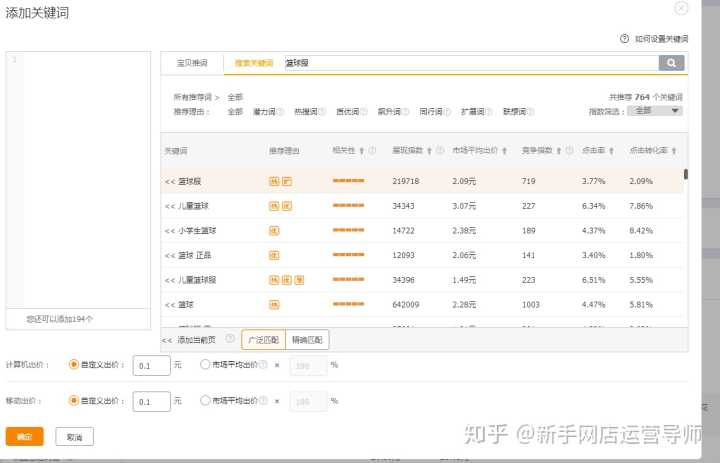Select 市场平均出价 radio for 计算机出价
Image resolution: width=720 pixels, height=463 pixels.
pos(206,365)
